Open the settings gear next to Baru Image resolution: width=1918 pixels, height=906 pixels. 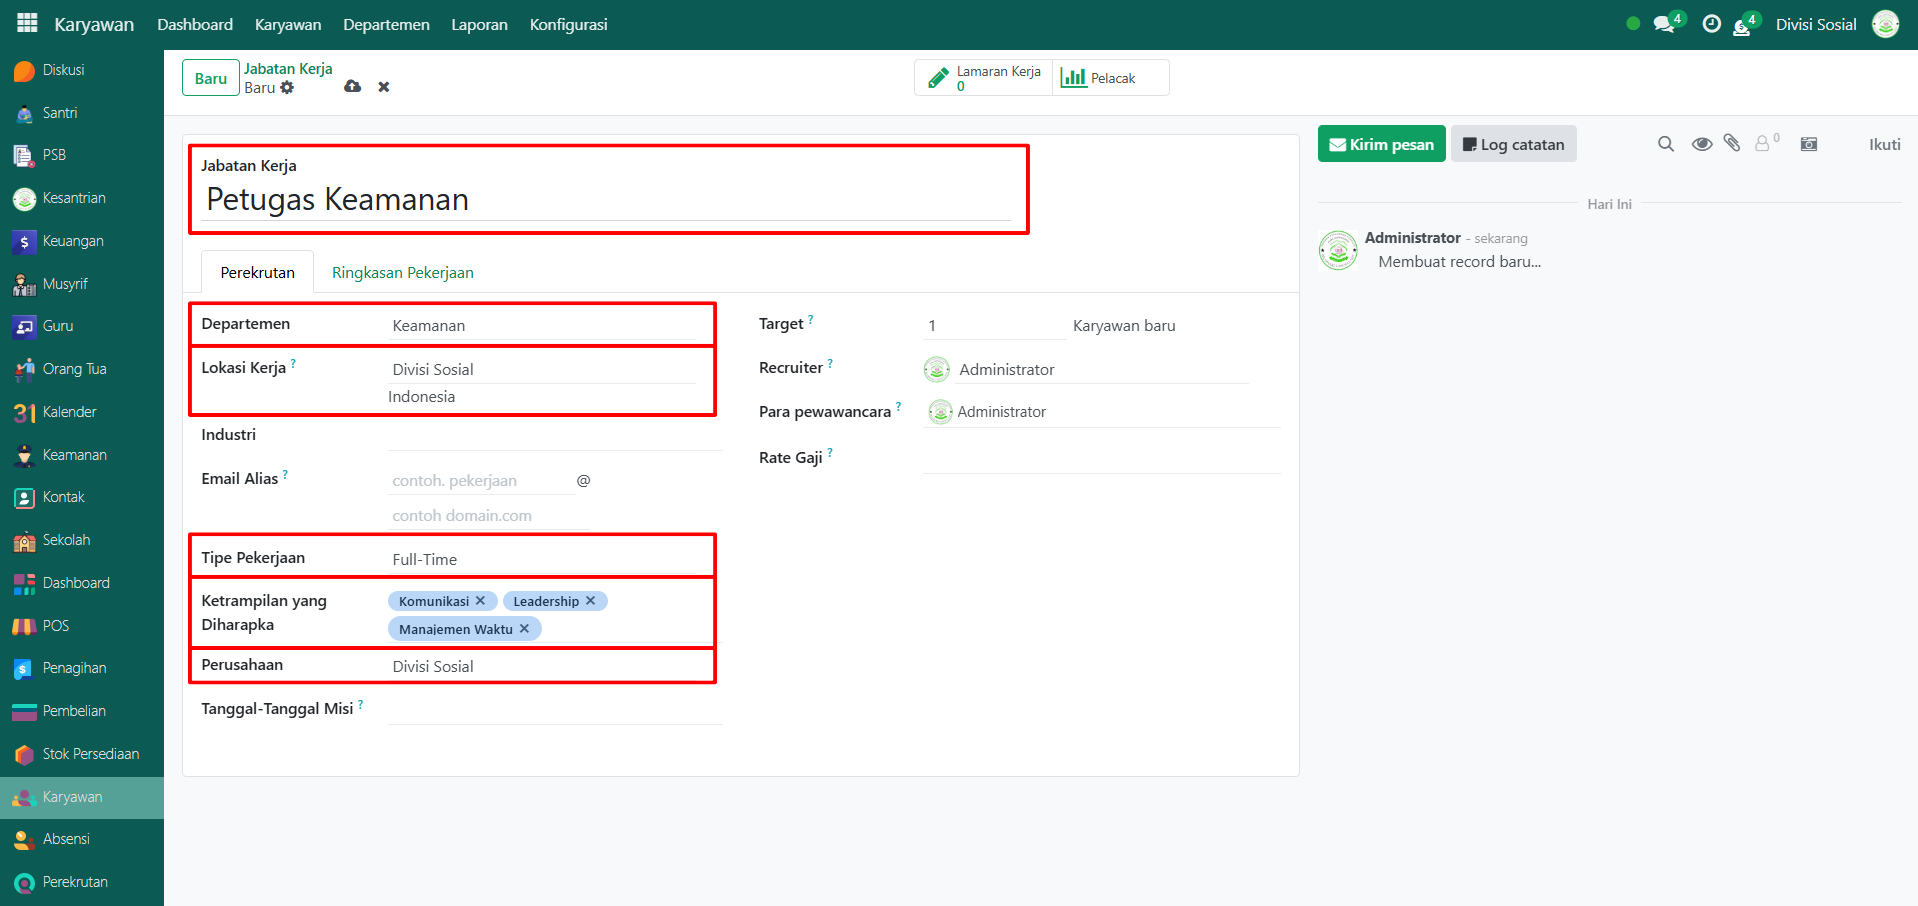[x=288, y=88]
